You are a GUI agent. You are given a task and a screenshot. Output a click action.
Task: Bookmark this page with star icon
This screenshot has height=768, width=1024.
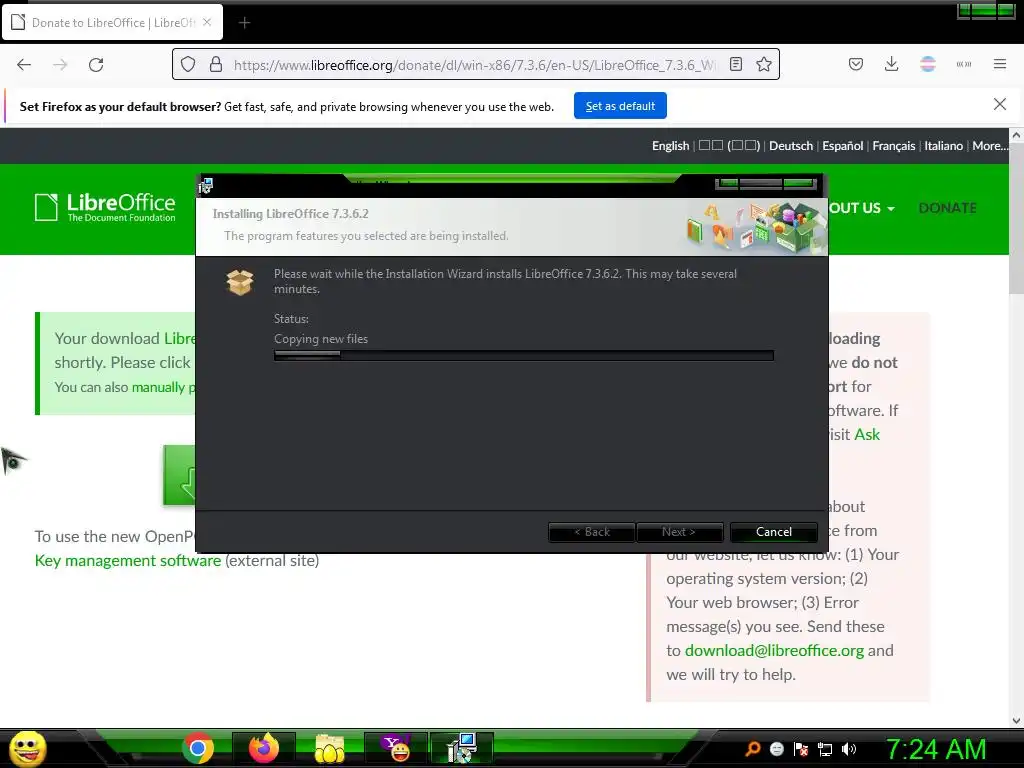pyautogui.click(x=763, y=65)
